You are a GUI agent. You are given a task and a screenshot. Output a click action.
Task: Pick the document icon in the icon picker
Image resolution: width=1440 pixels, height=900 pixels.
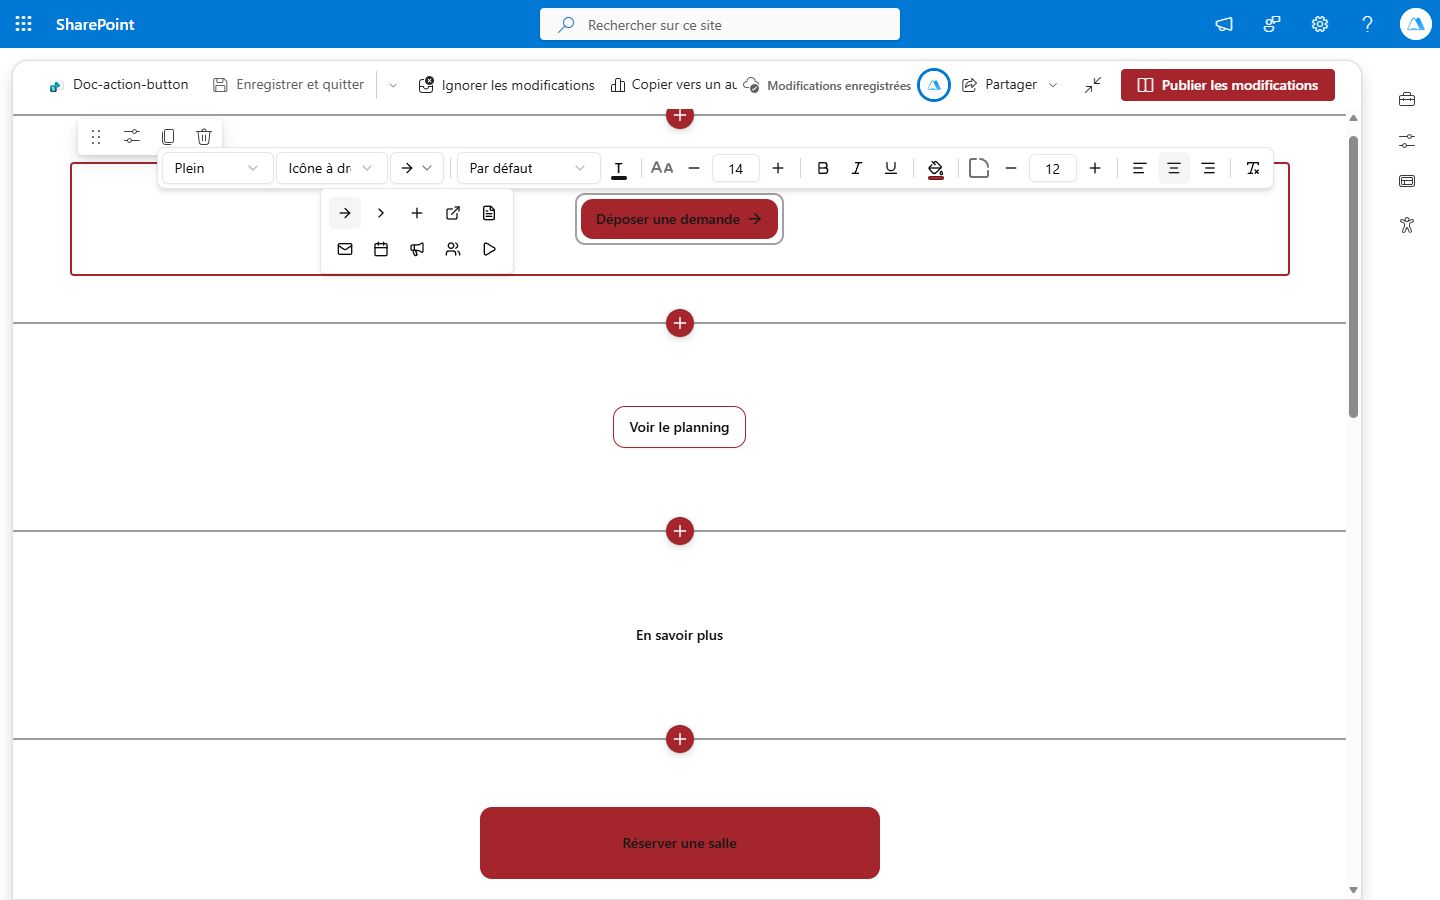489,213
